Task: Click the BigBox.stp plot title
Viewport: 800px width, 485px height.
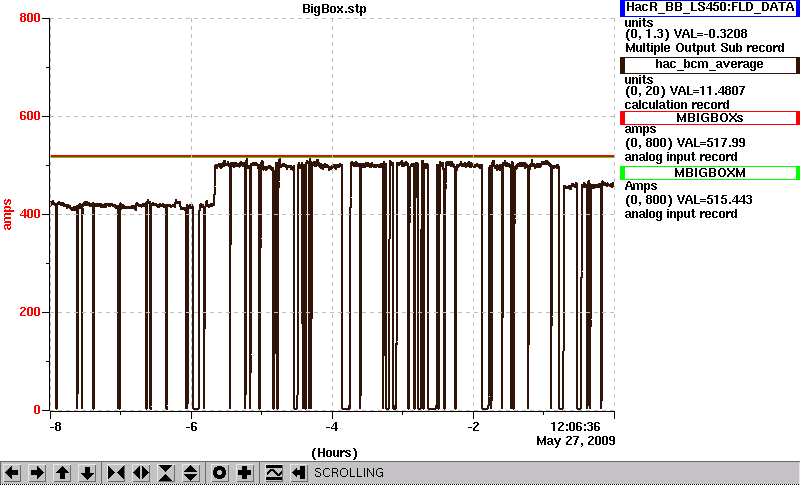Action: [x=334, y=9]
